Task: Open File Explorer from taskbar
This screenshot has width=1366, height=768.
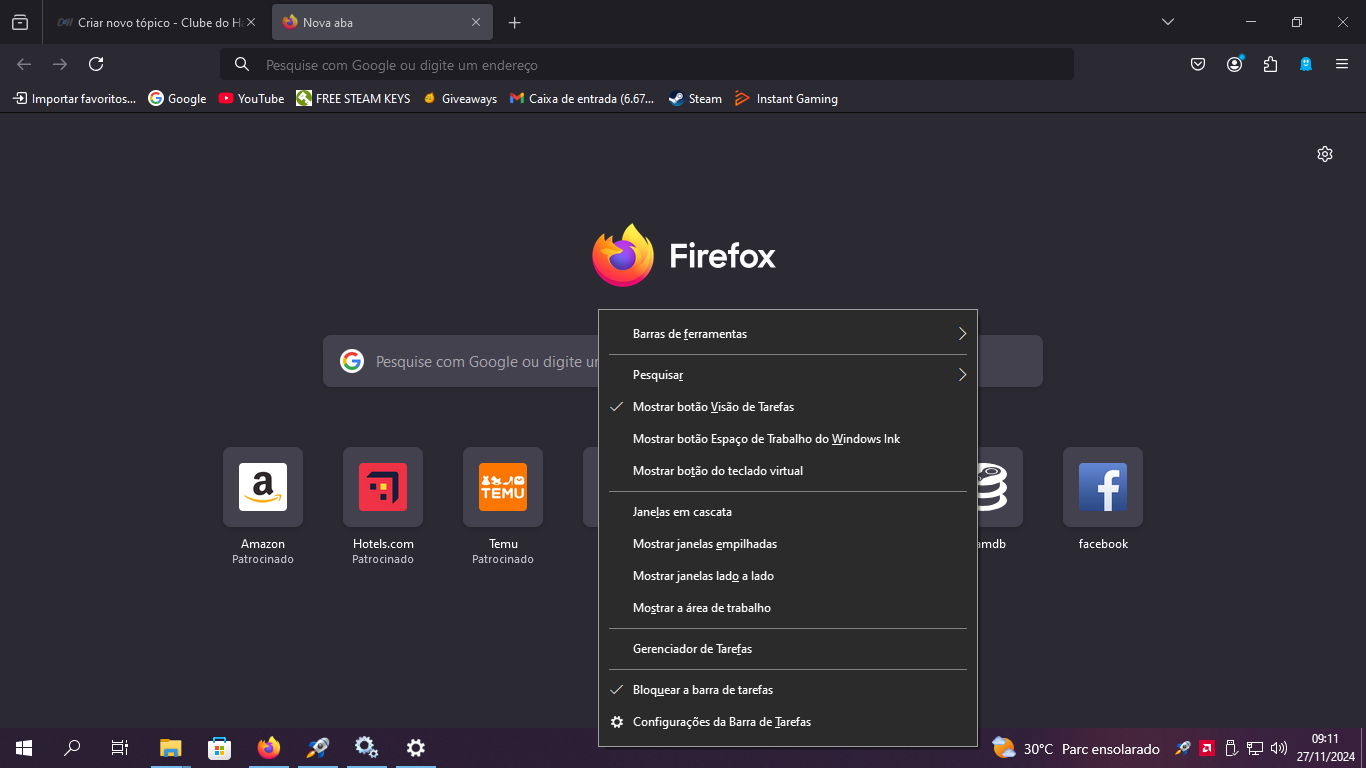Action: point(171,748)
